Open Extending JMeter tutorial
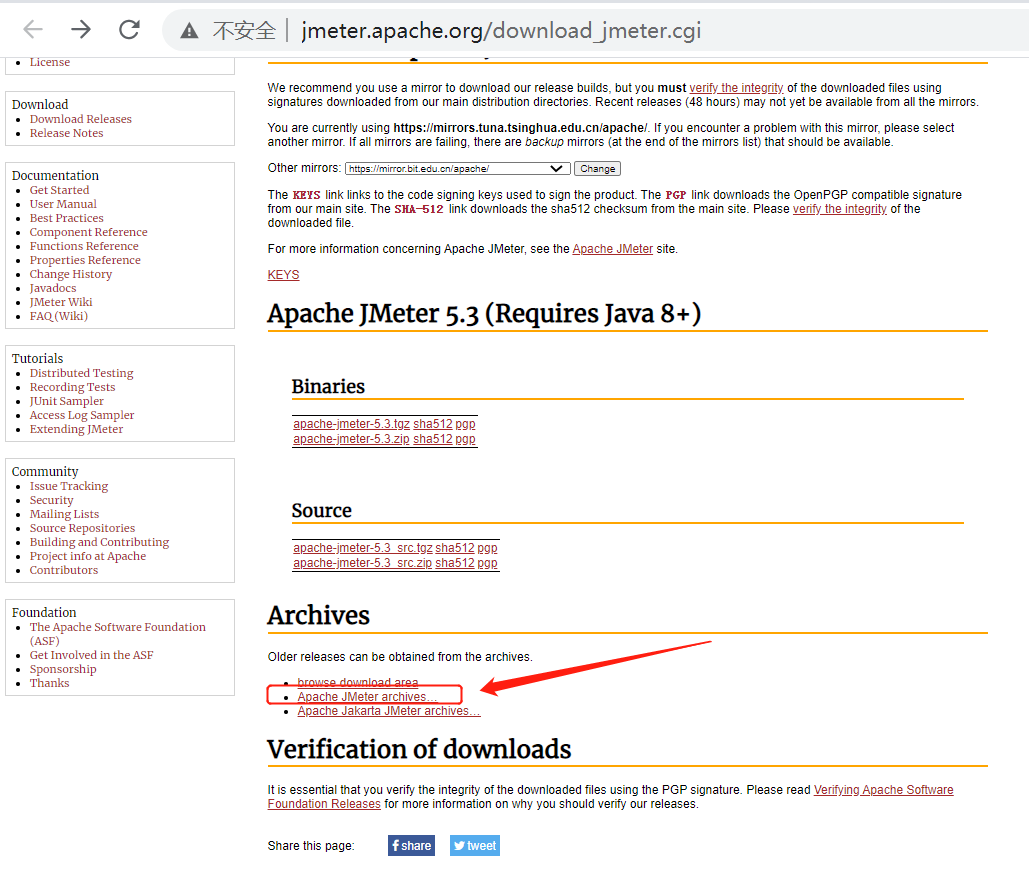This screenshot has width=1029, height=869. [x=76, y=429]
